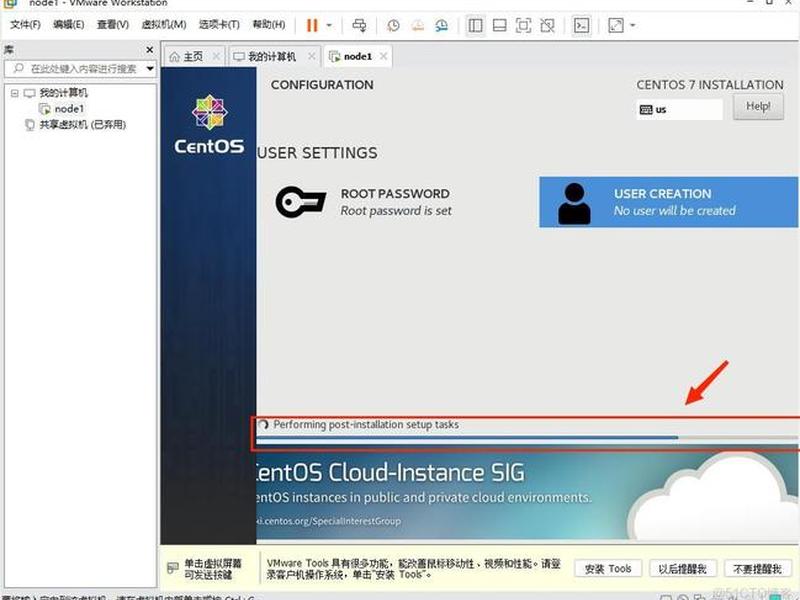Open the dropdown arrow next to the pause button
This screenshot has width=800, height=600.
(x=329, y=25)
